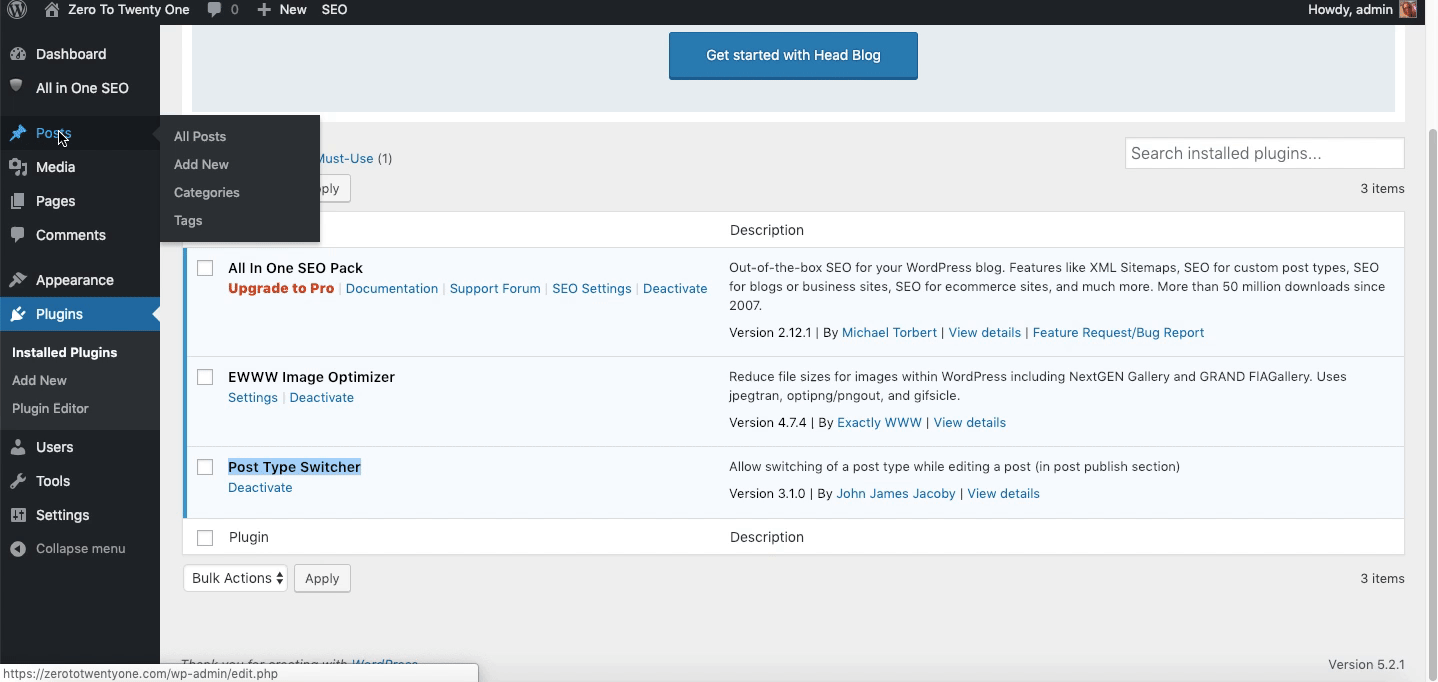Open the Support Forum link
This screenshot has width=1438, height=682.
click(x=495, y=288)
